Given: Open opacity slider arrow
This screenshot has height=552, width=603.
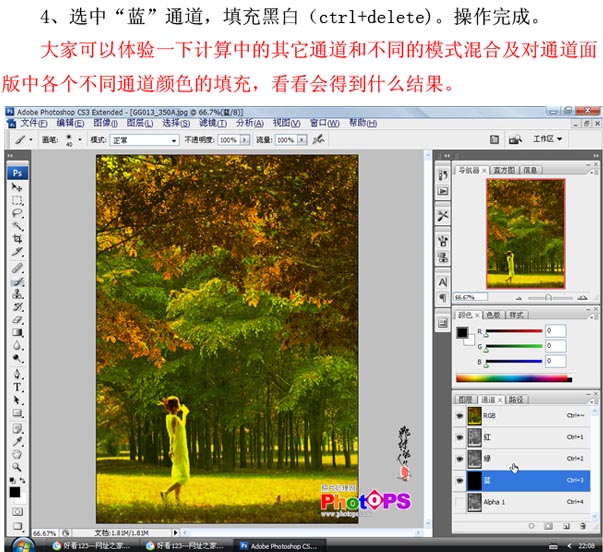Looking at the screenshot, I should [245, 140].
